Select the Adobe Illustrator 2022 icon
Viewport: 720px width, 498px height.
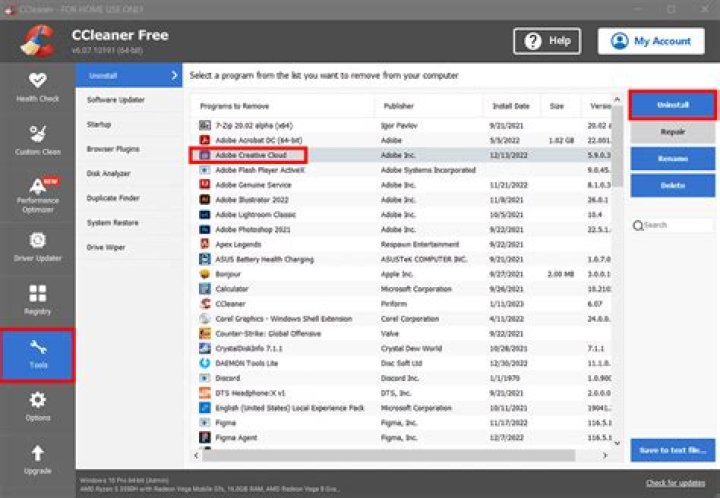point(205,200)
